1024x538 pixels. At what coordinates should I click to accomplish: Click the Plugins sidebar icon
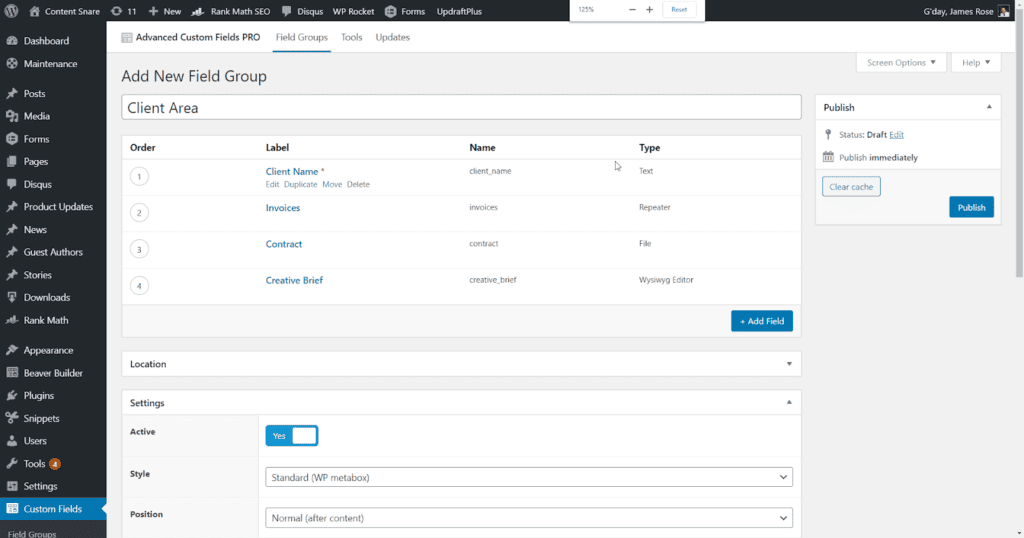coord(12,396)
